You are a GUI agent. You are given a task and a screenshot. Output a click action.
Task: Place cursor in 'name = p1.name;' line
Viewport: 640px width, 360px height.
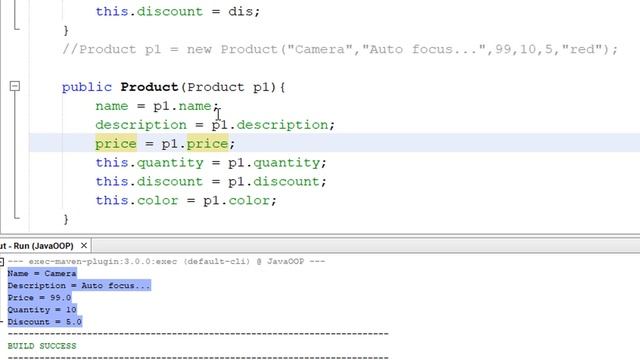click(x=158, y=106)
